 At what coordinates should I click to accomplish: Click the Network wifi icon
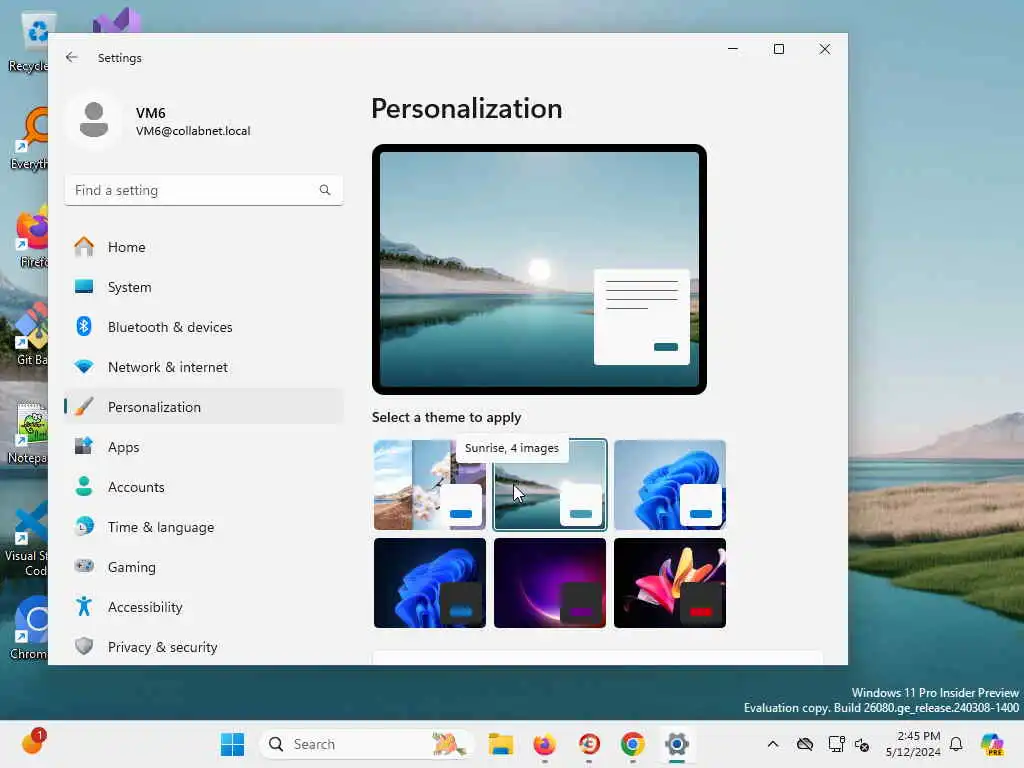[x=84, y=366]
